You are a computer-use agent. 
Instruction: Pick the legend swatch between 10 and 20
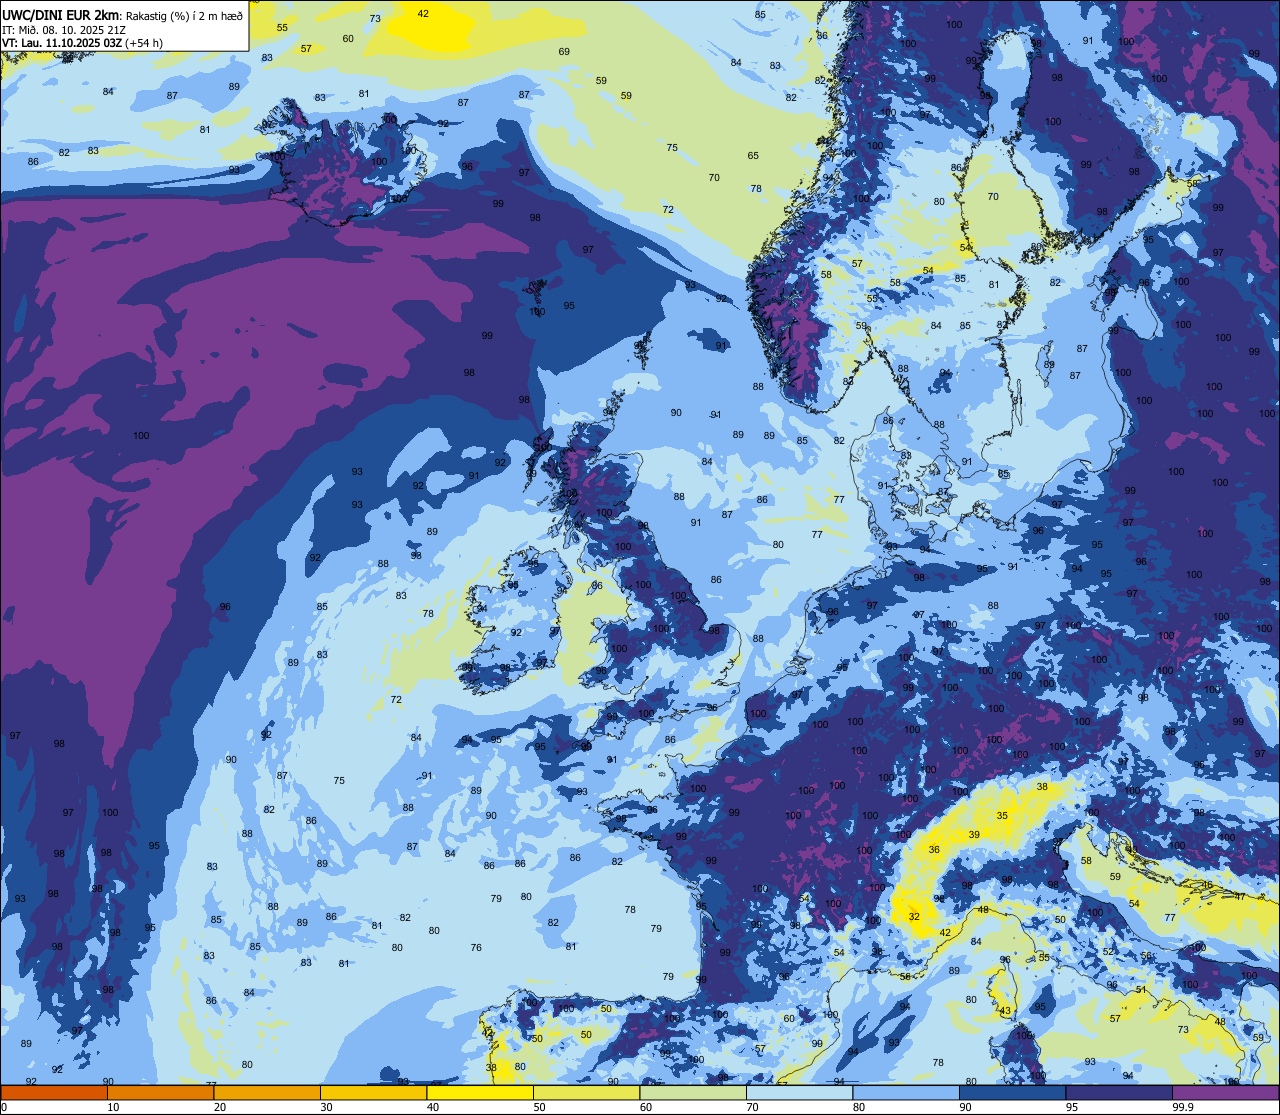point(160,1092)
